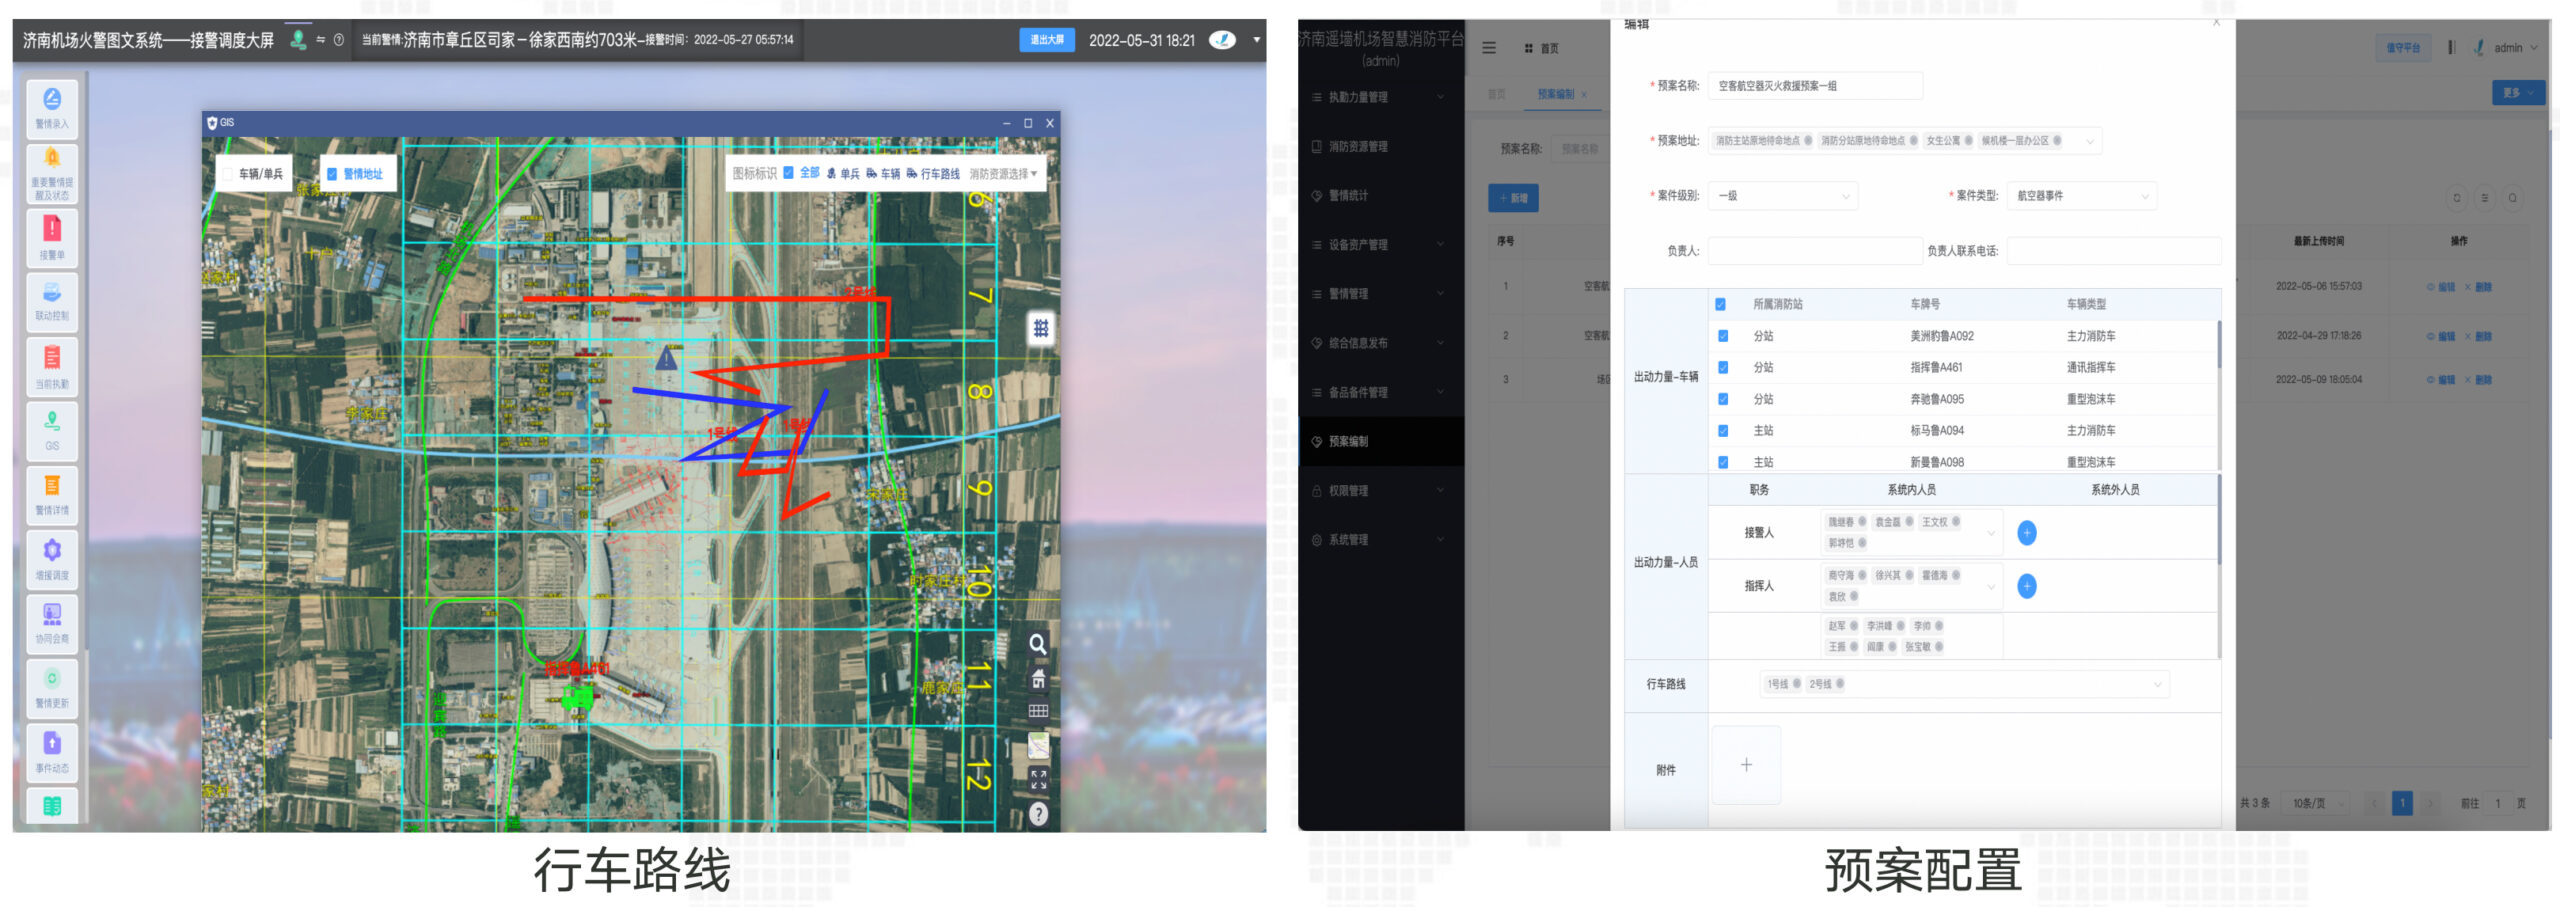Open the 当前执勤 sidebar icon
Image resolution: width=2560 pixels, height=907 pixels.
52,366
